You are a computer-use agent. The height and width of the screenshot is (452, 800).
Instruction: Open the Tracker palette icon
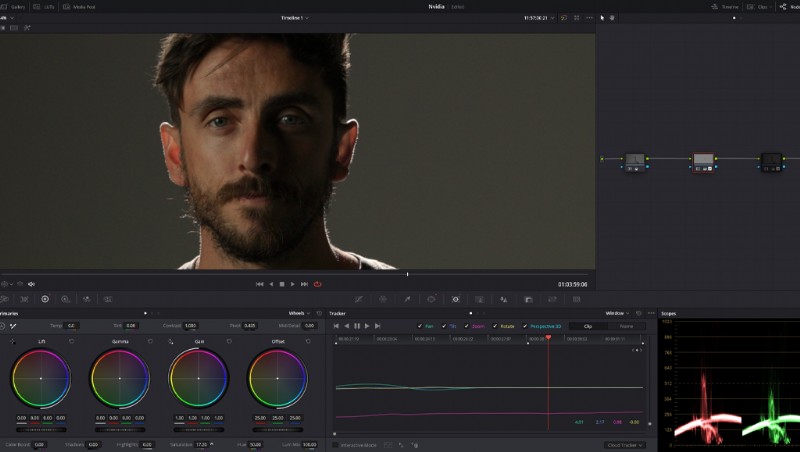pos(456,299)
